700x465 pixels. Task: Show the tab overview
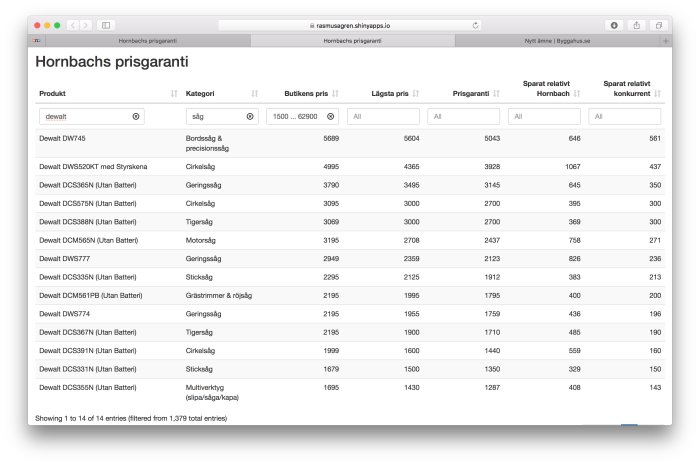coord(658,25)
